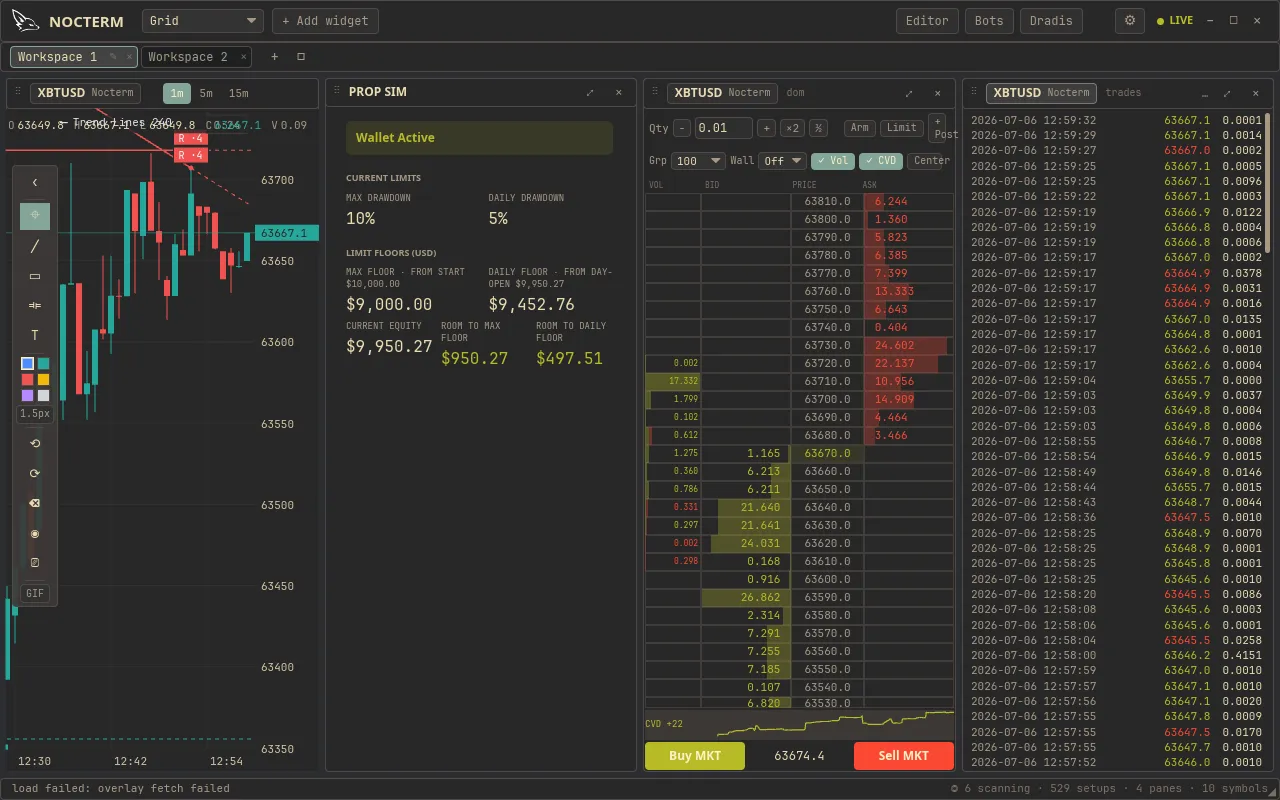Viewport: 1280px width, 800px height.
Task: Toggle the CVD checkbox in DOM
Action: (881, 160)
